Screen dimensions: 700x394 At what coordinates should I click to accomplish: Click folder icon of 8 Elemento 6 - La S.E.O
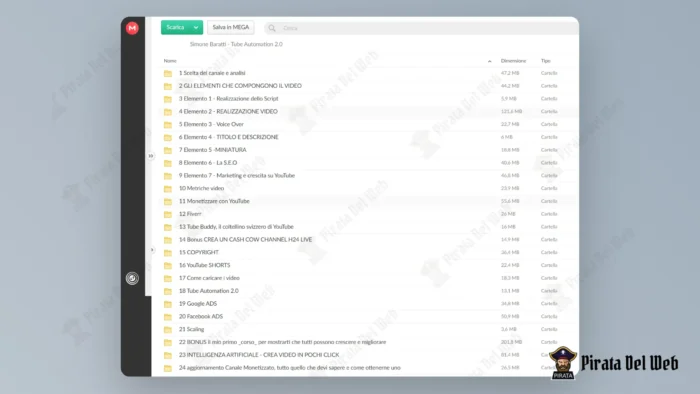click(168, 163)
